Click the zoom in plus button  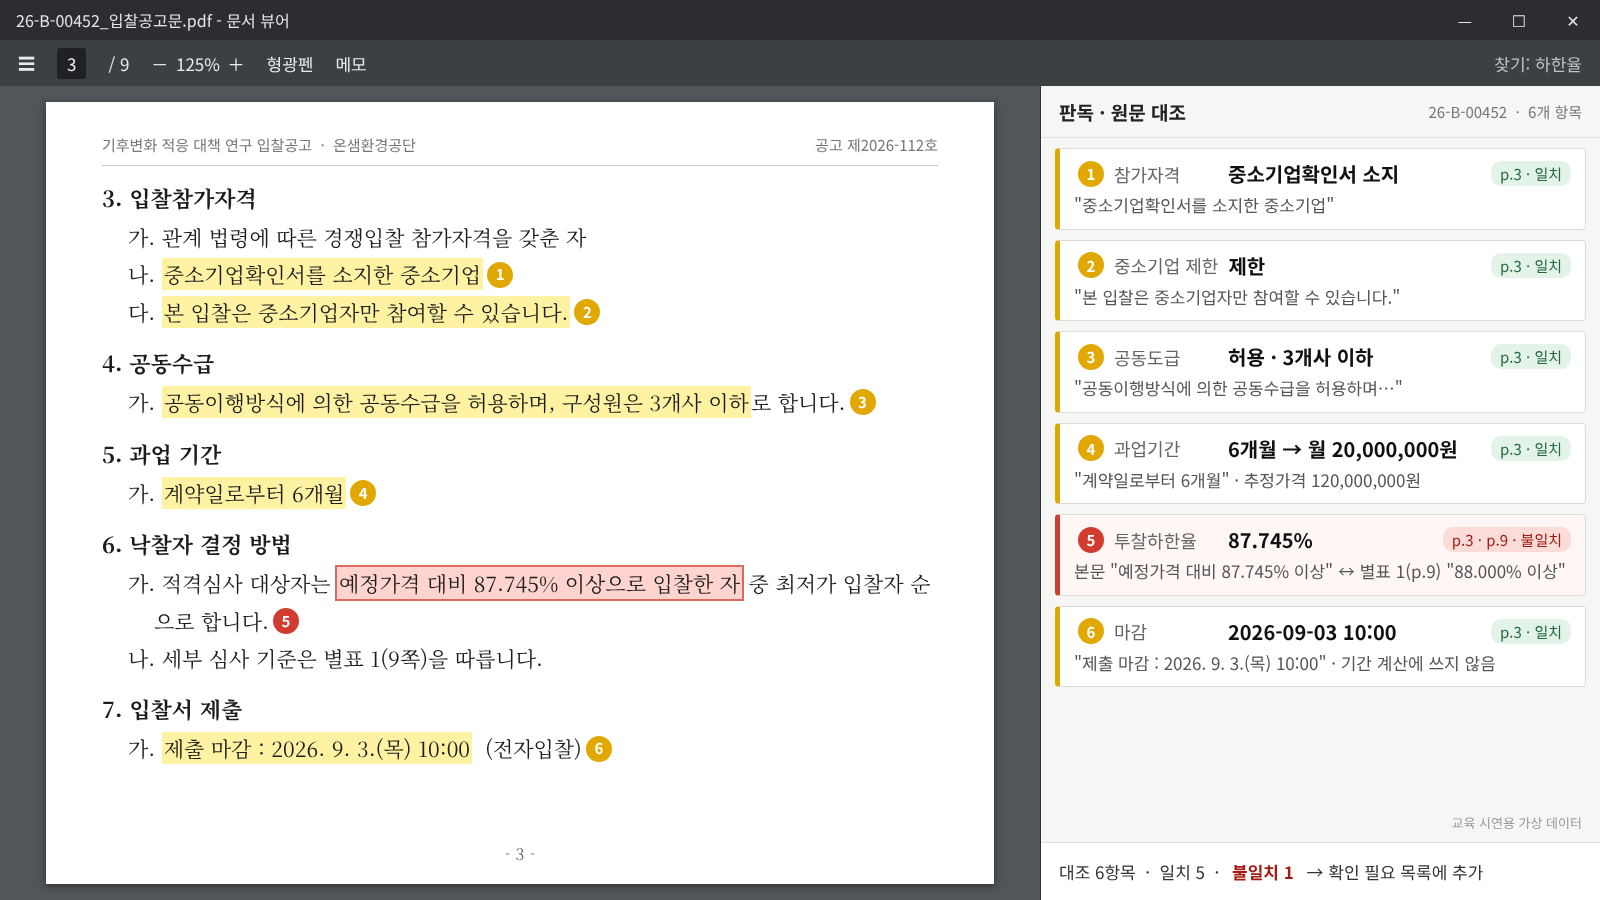tap(236, 64)
